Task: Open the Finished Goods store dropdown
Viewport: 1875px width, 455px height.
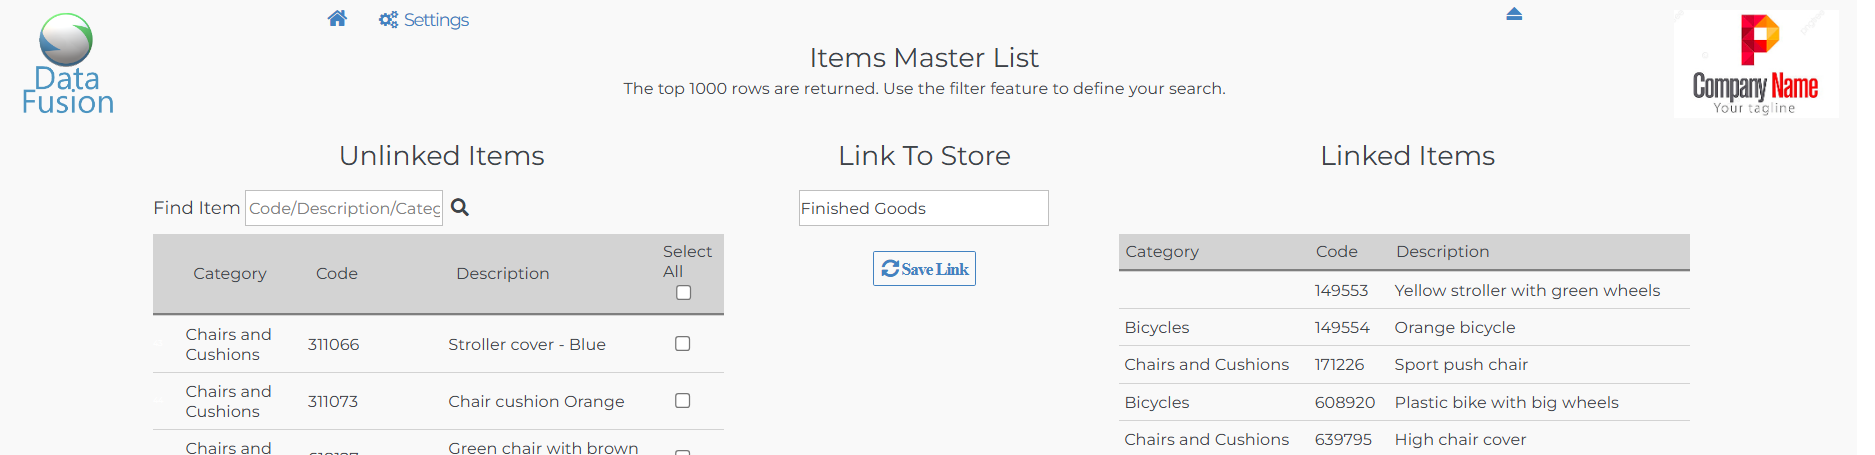Action: tap(923, 208)
